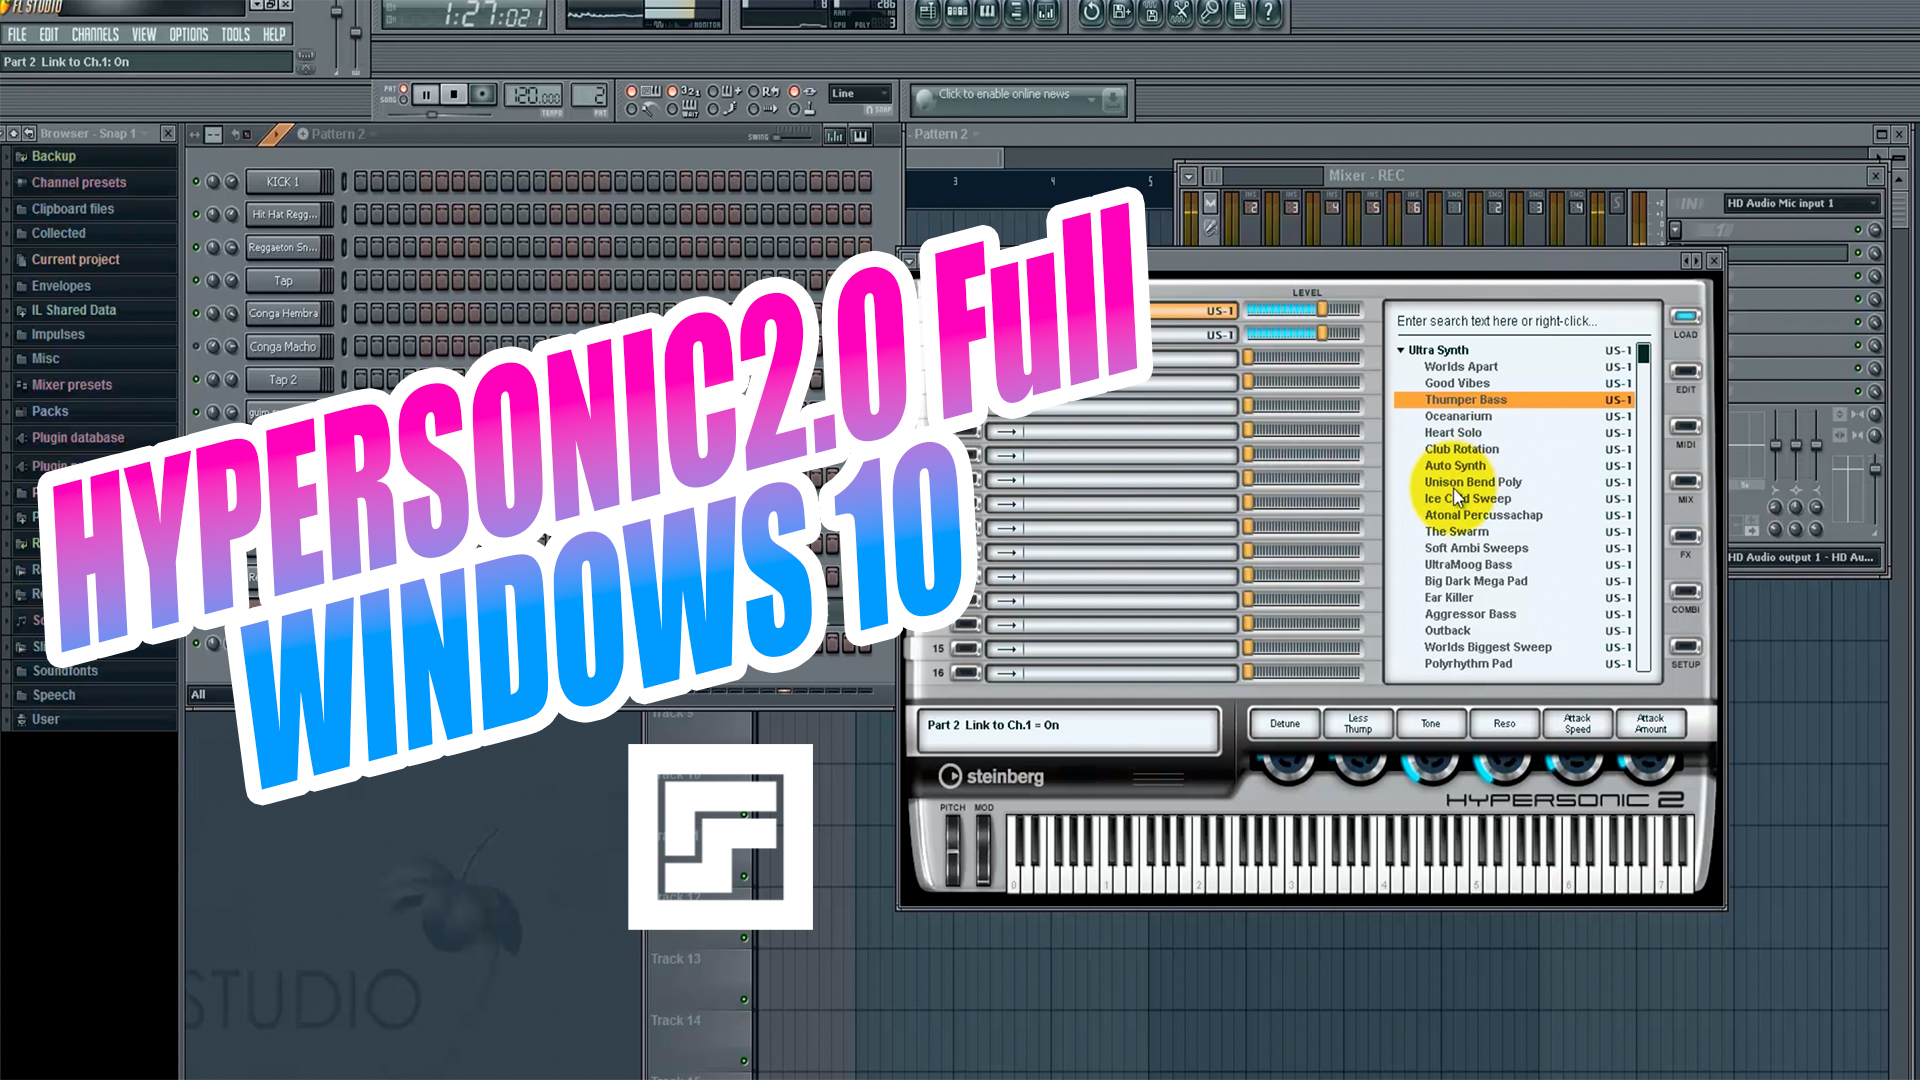Click the one-click recording microphone icon

1210,13
